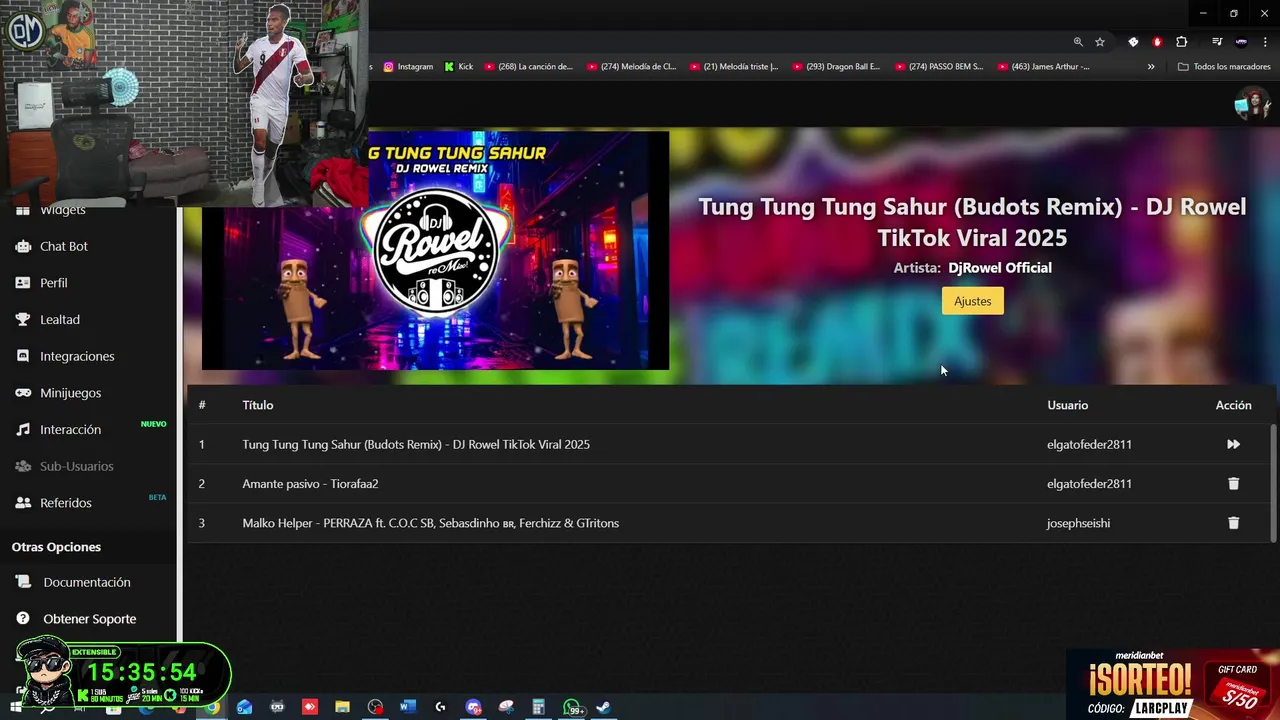
Task: Open the Instagram bookmark
Action: (408, 67)
